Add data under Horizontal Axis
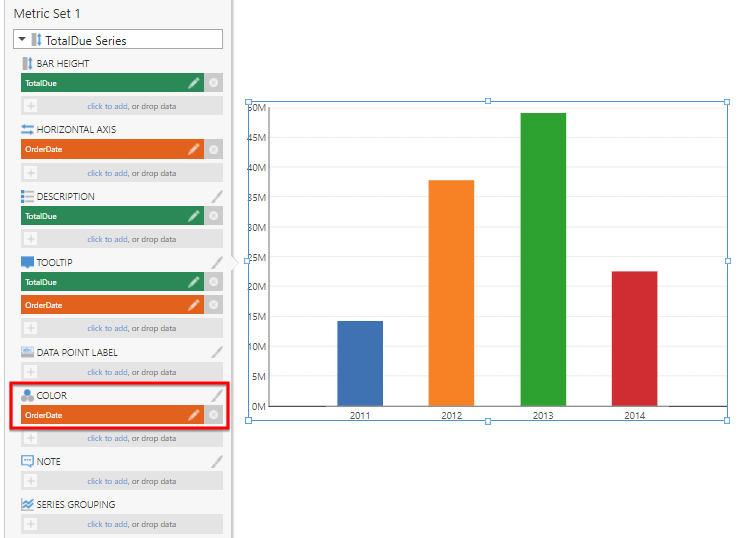The height and width of the screenshot is (538, 740). [x=122, y=173]
